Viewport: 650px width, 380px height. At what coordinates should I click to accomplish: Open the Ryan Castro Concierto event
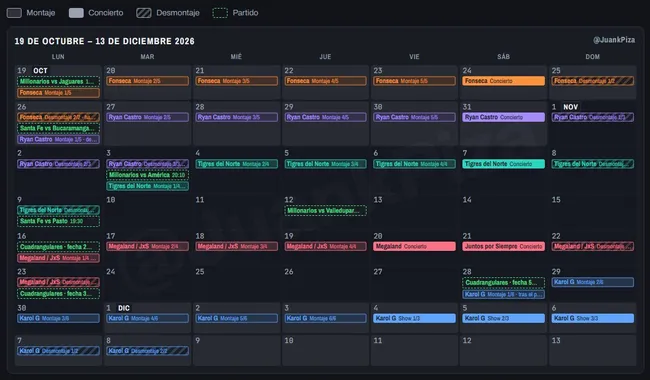point(504,117)
